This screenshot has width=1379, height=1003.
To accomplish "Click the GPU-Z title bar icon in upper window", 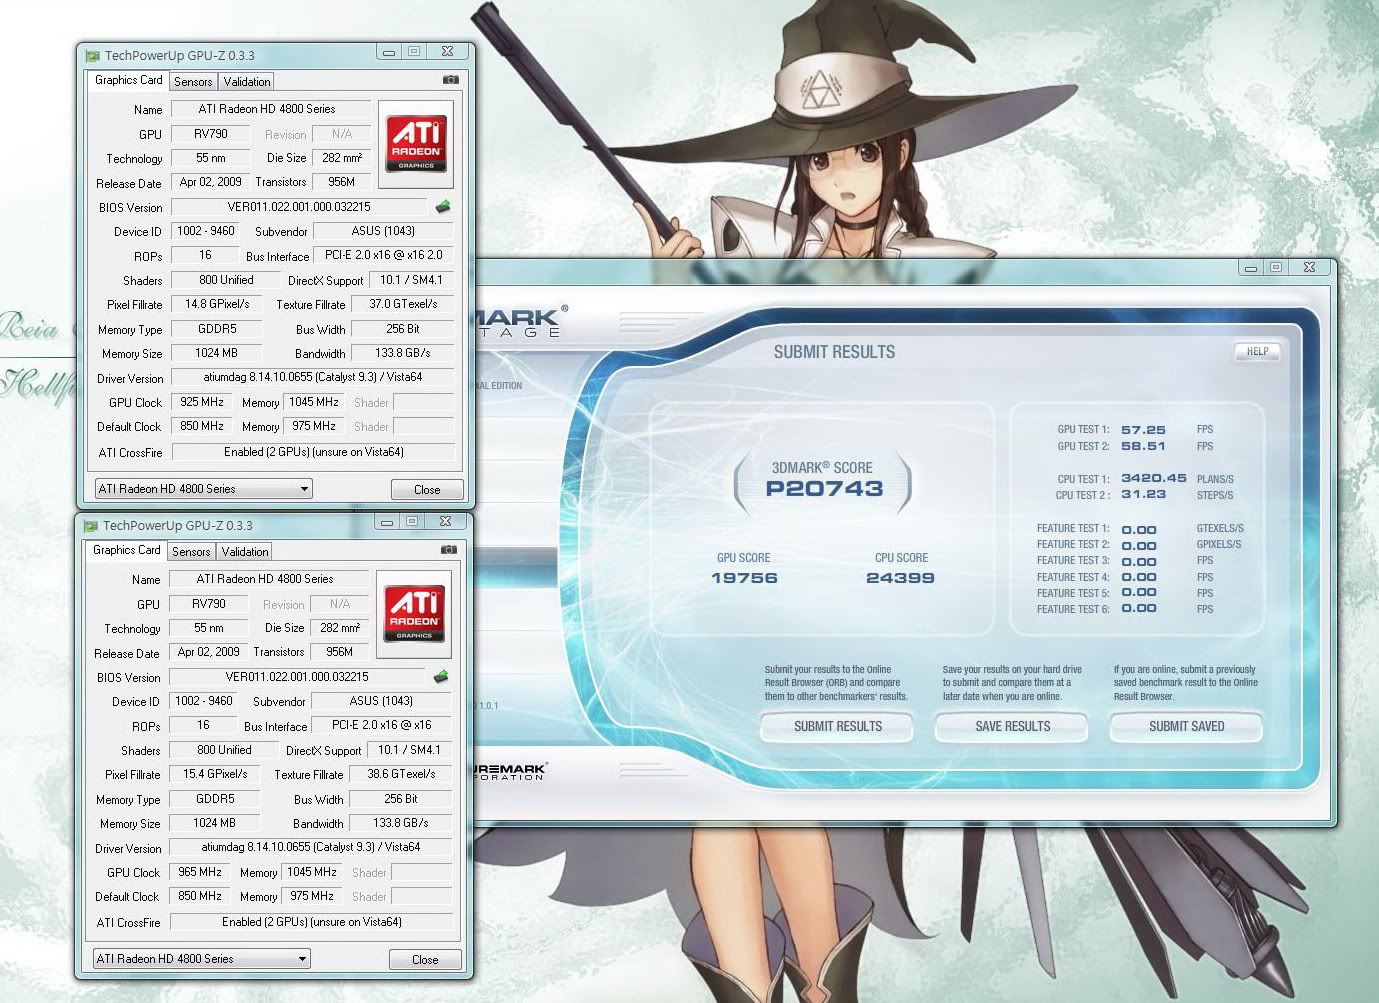I will (x=93, y=56).
